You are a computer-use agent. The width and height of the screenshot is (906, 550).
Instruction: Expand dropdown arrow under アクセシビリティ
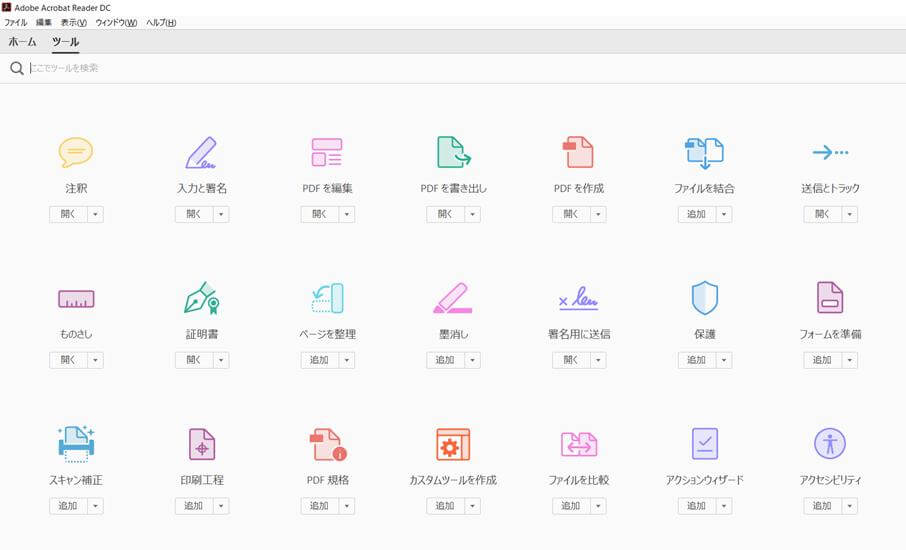(850, 506)
